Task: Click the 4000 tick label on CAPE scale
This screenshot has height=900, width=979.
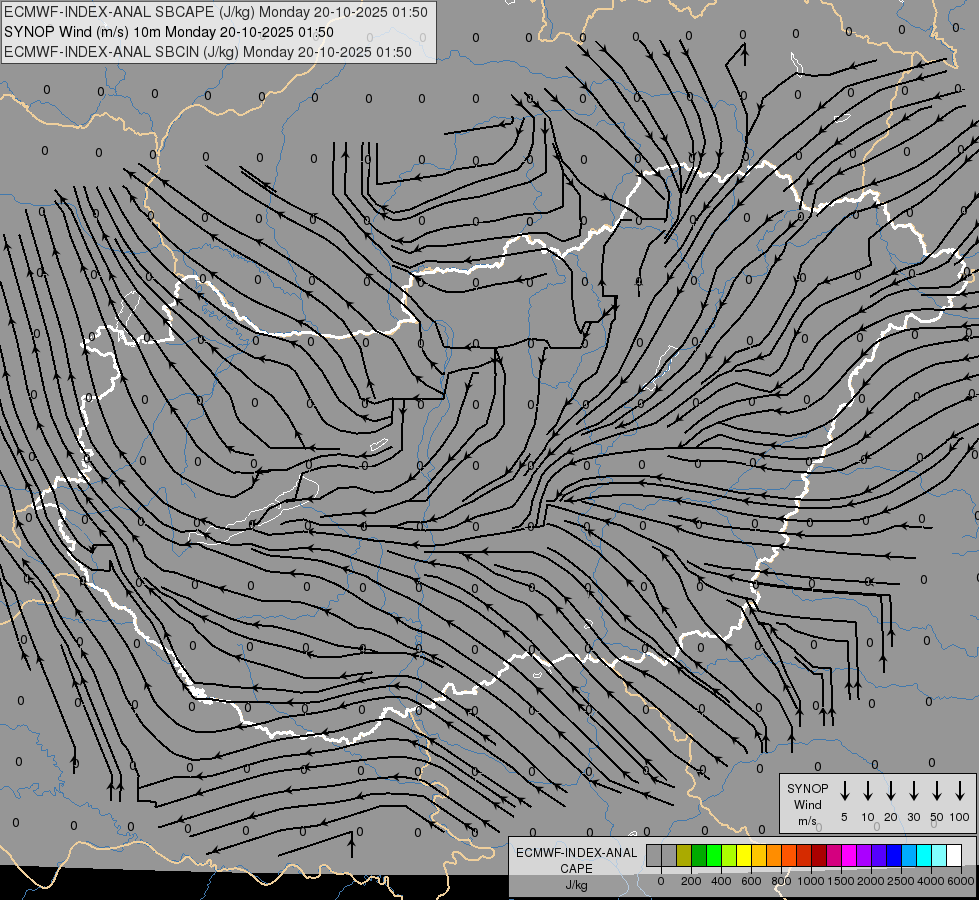Action: pos(931,881)
